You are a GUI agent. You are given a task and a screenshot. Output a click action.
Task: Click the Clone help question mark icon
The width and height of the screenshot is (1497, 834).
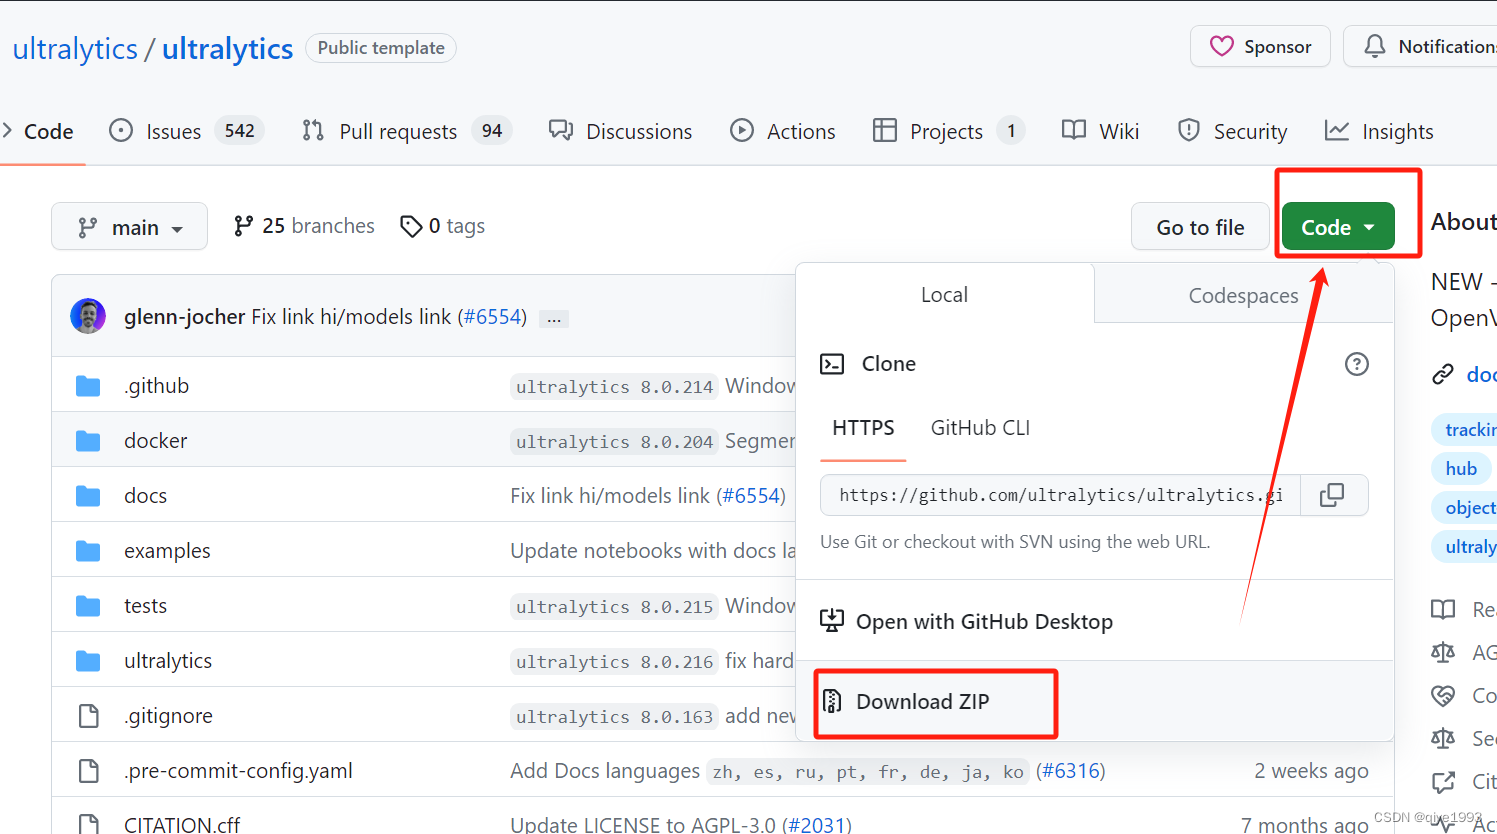pyautogui.click(x=1357, y=364)
